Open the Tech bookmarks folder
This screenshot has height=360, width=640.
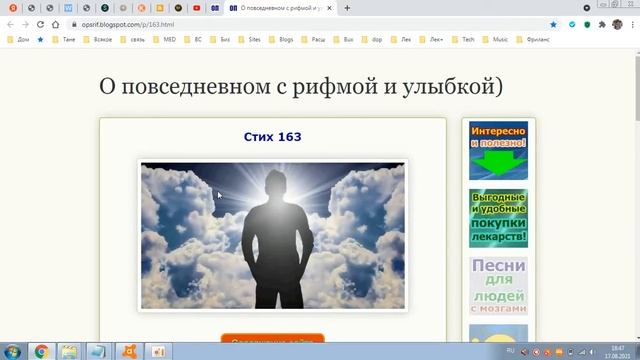(463, 40)
